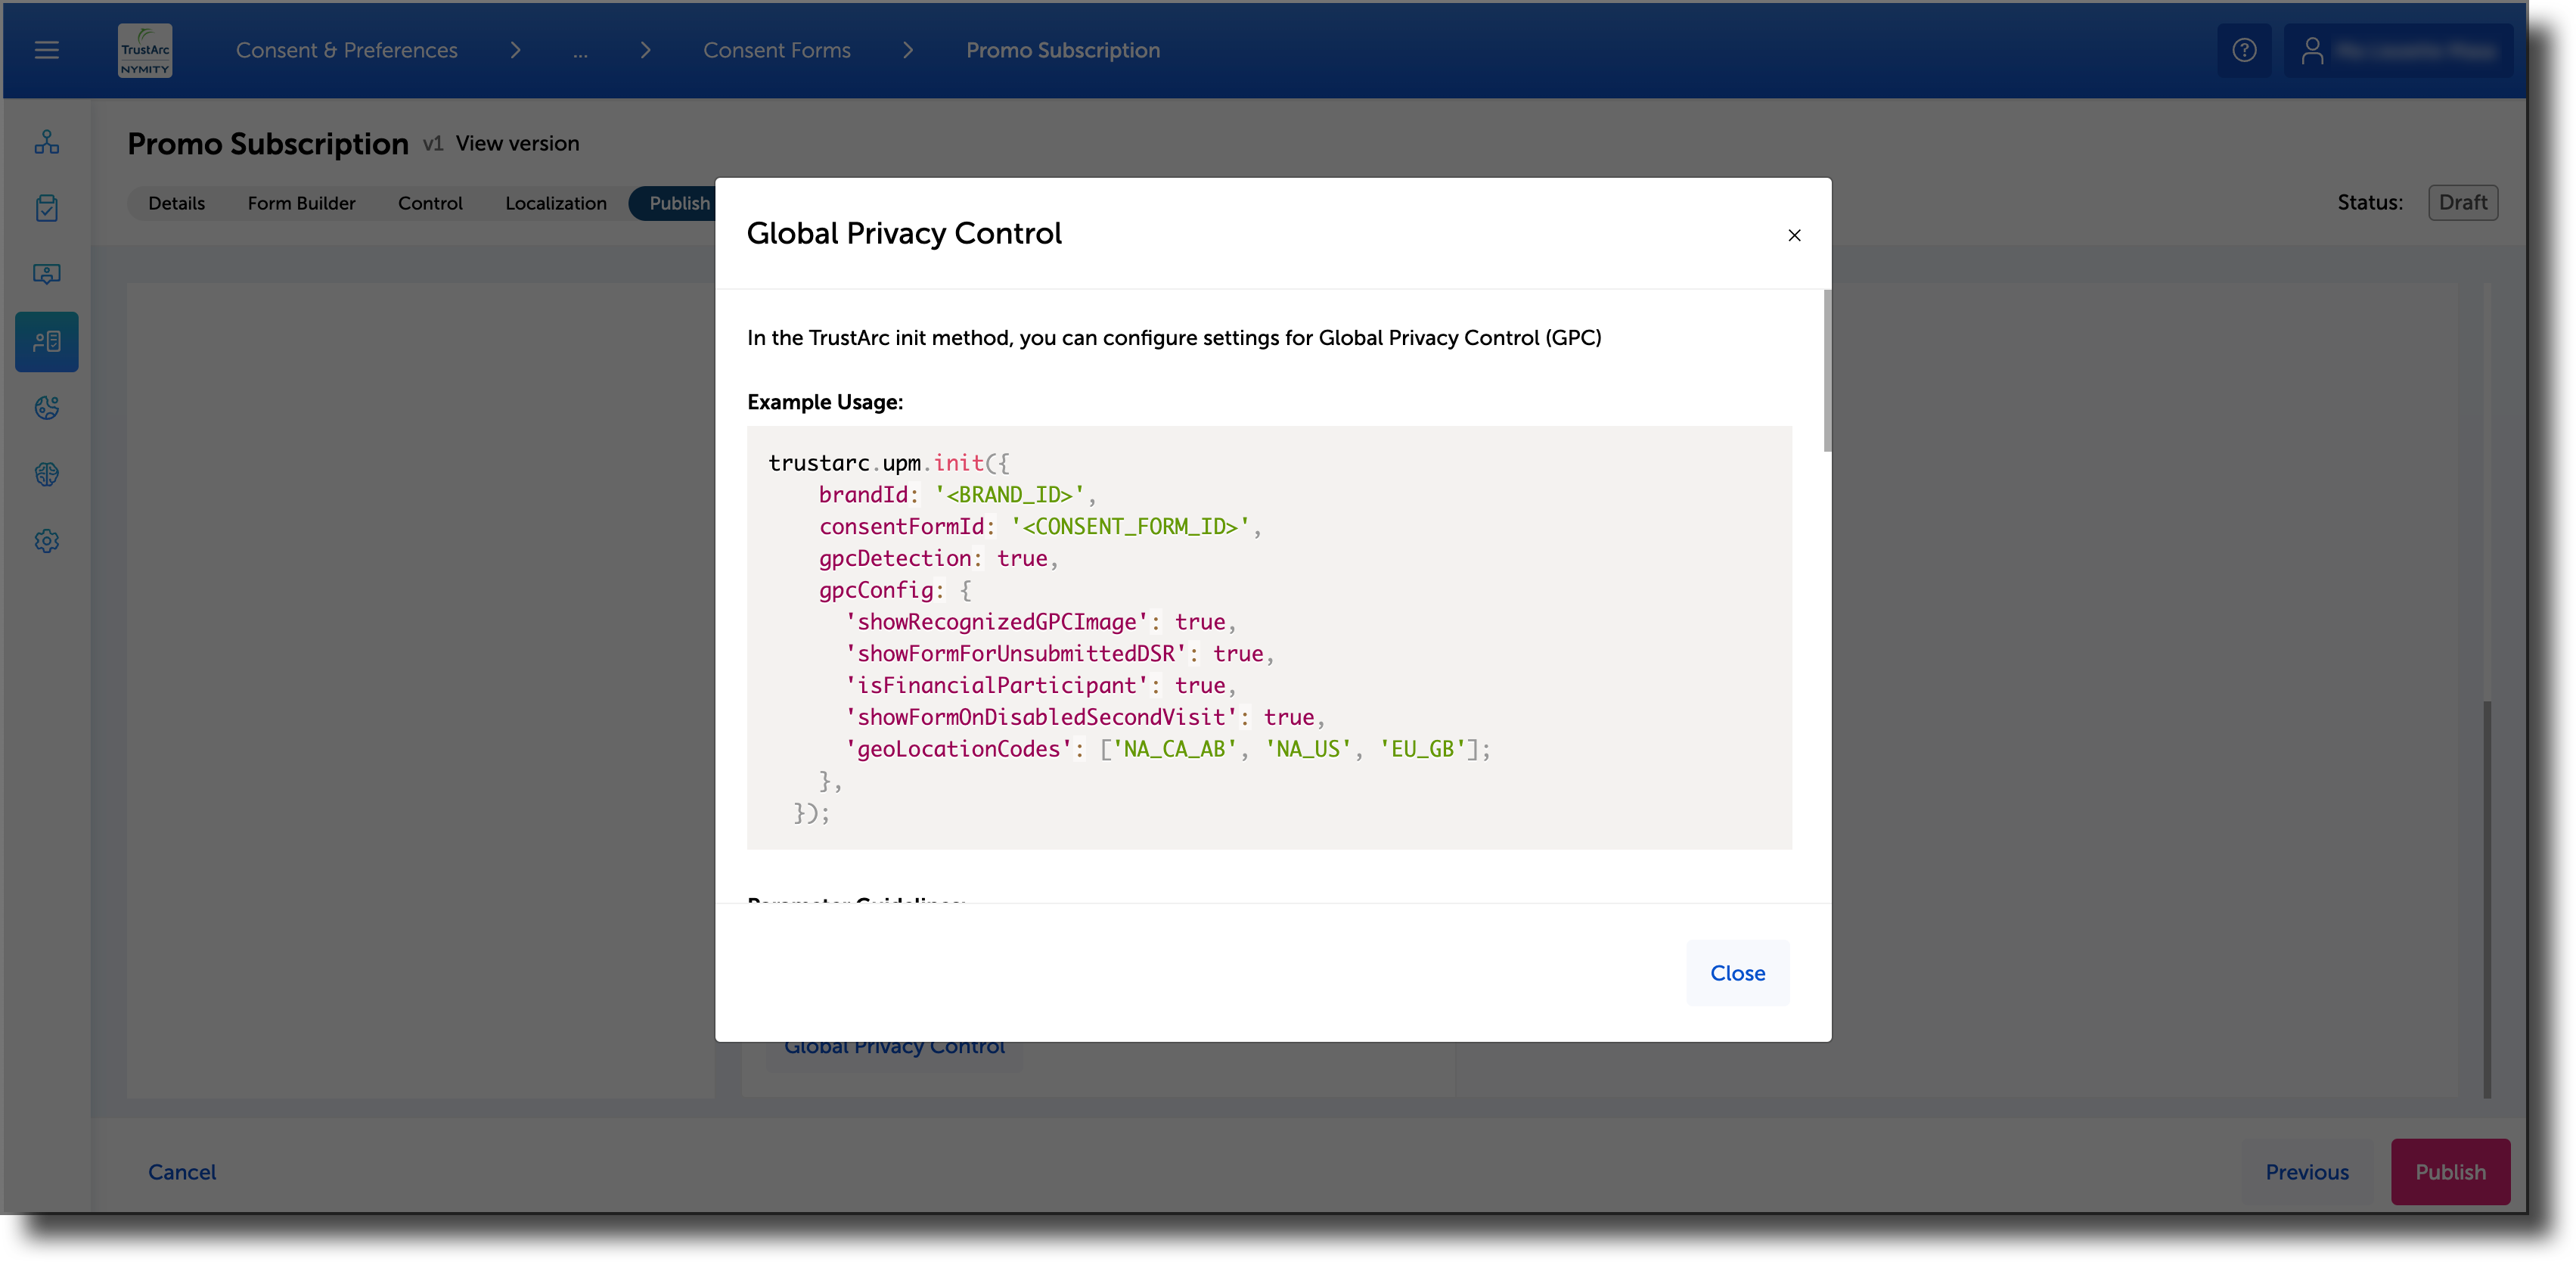Screen dimensions: 2576x1262
Task: Dismiss the dialog with the X icon
Action: pyautogui.click(x=1793, y=236)
